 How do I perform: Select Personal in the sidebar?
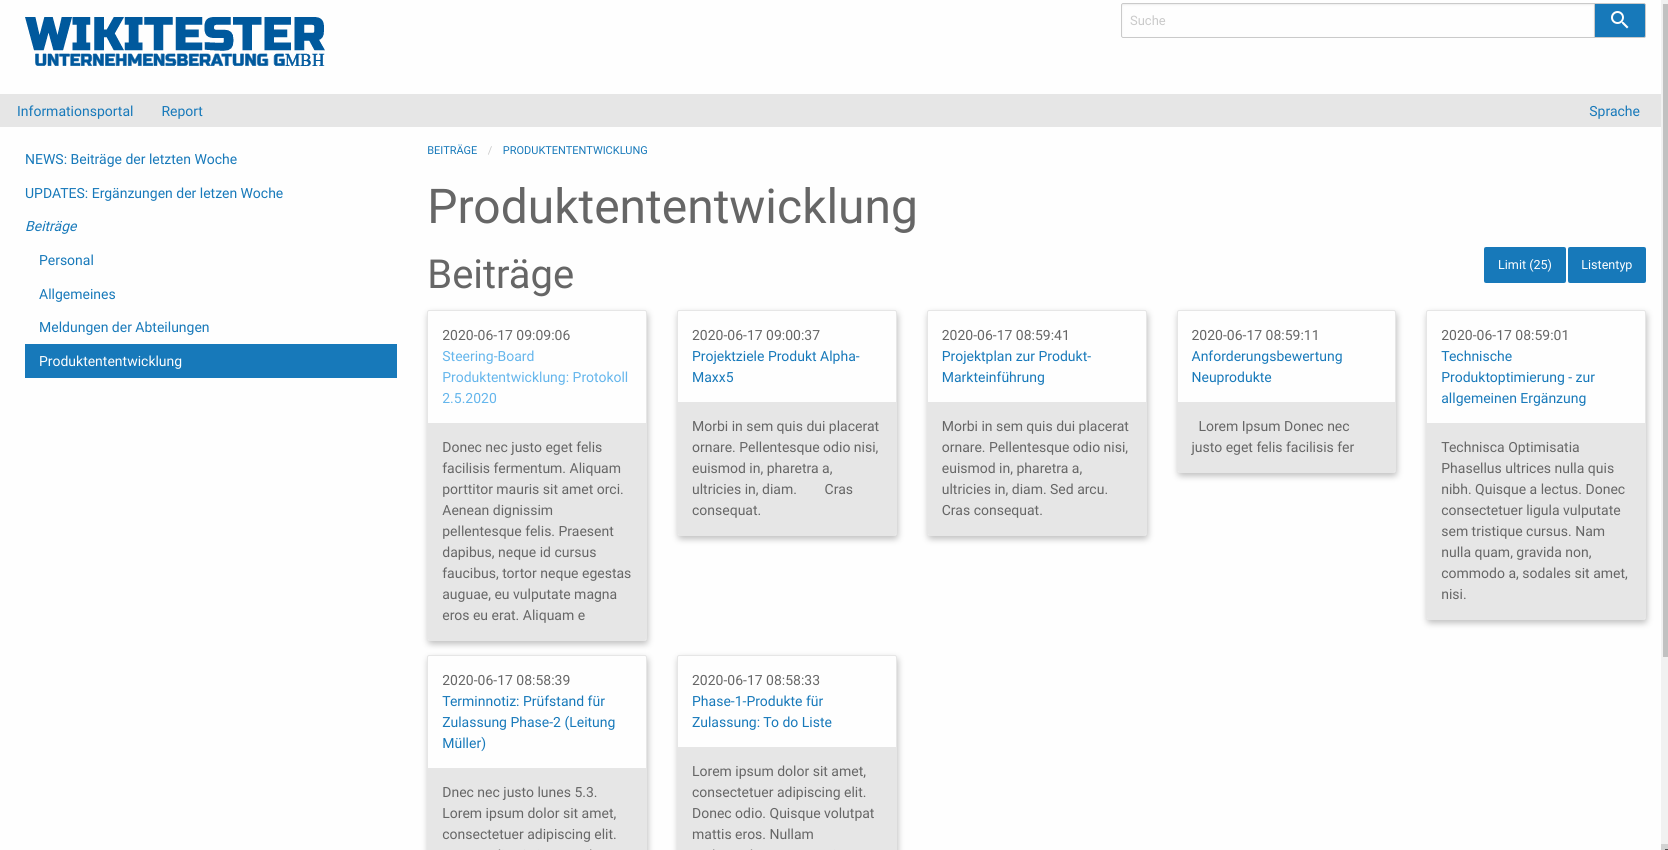coord(66,260)
